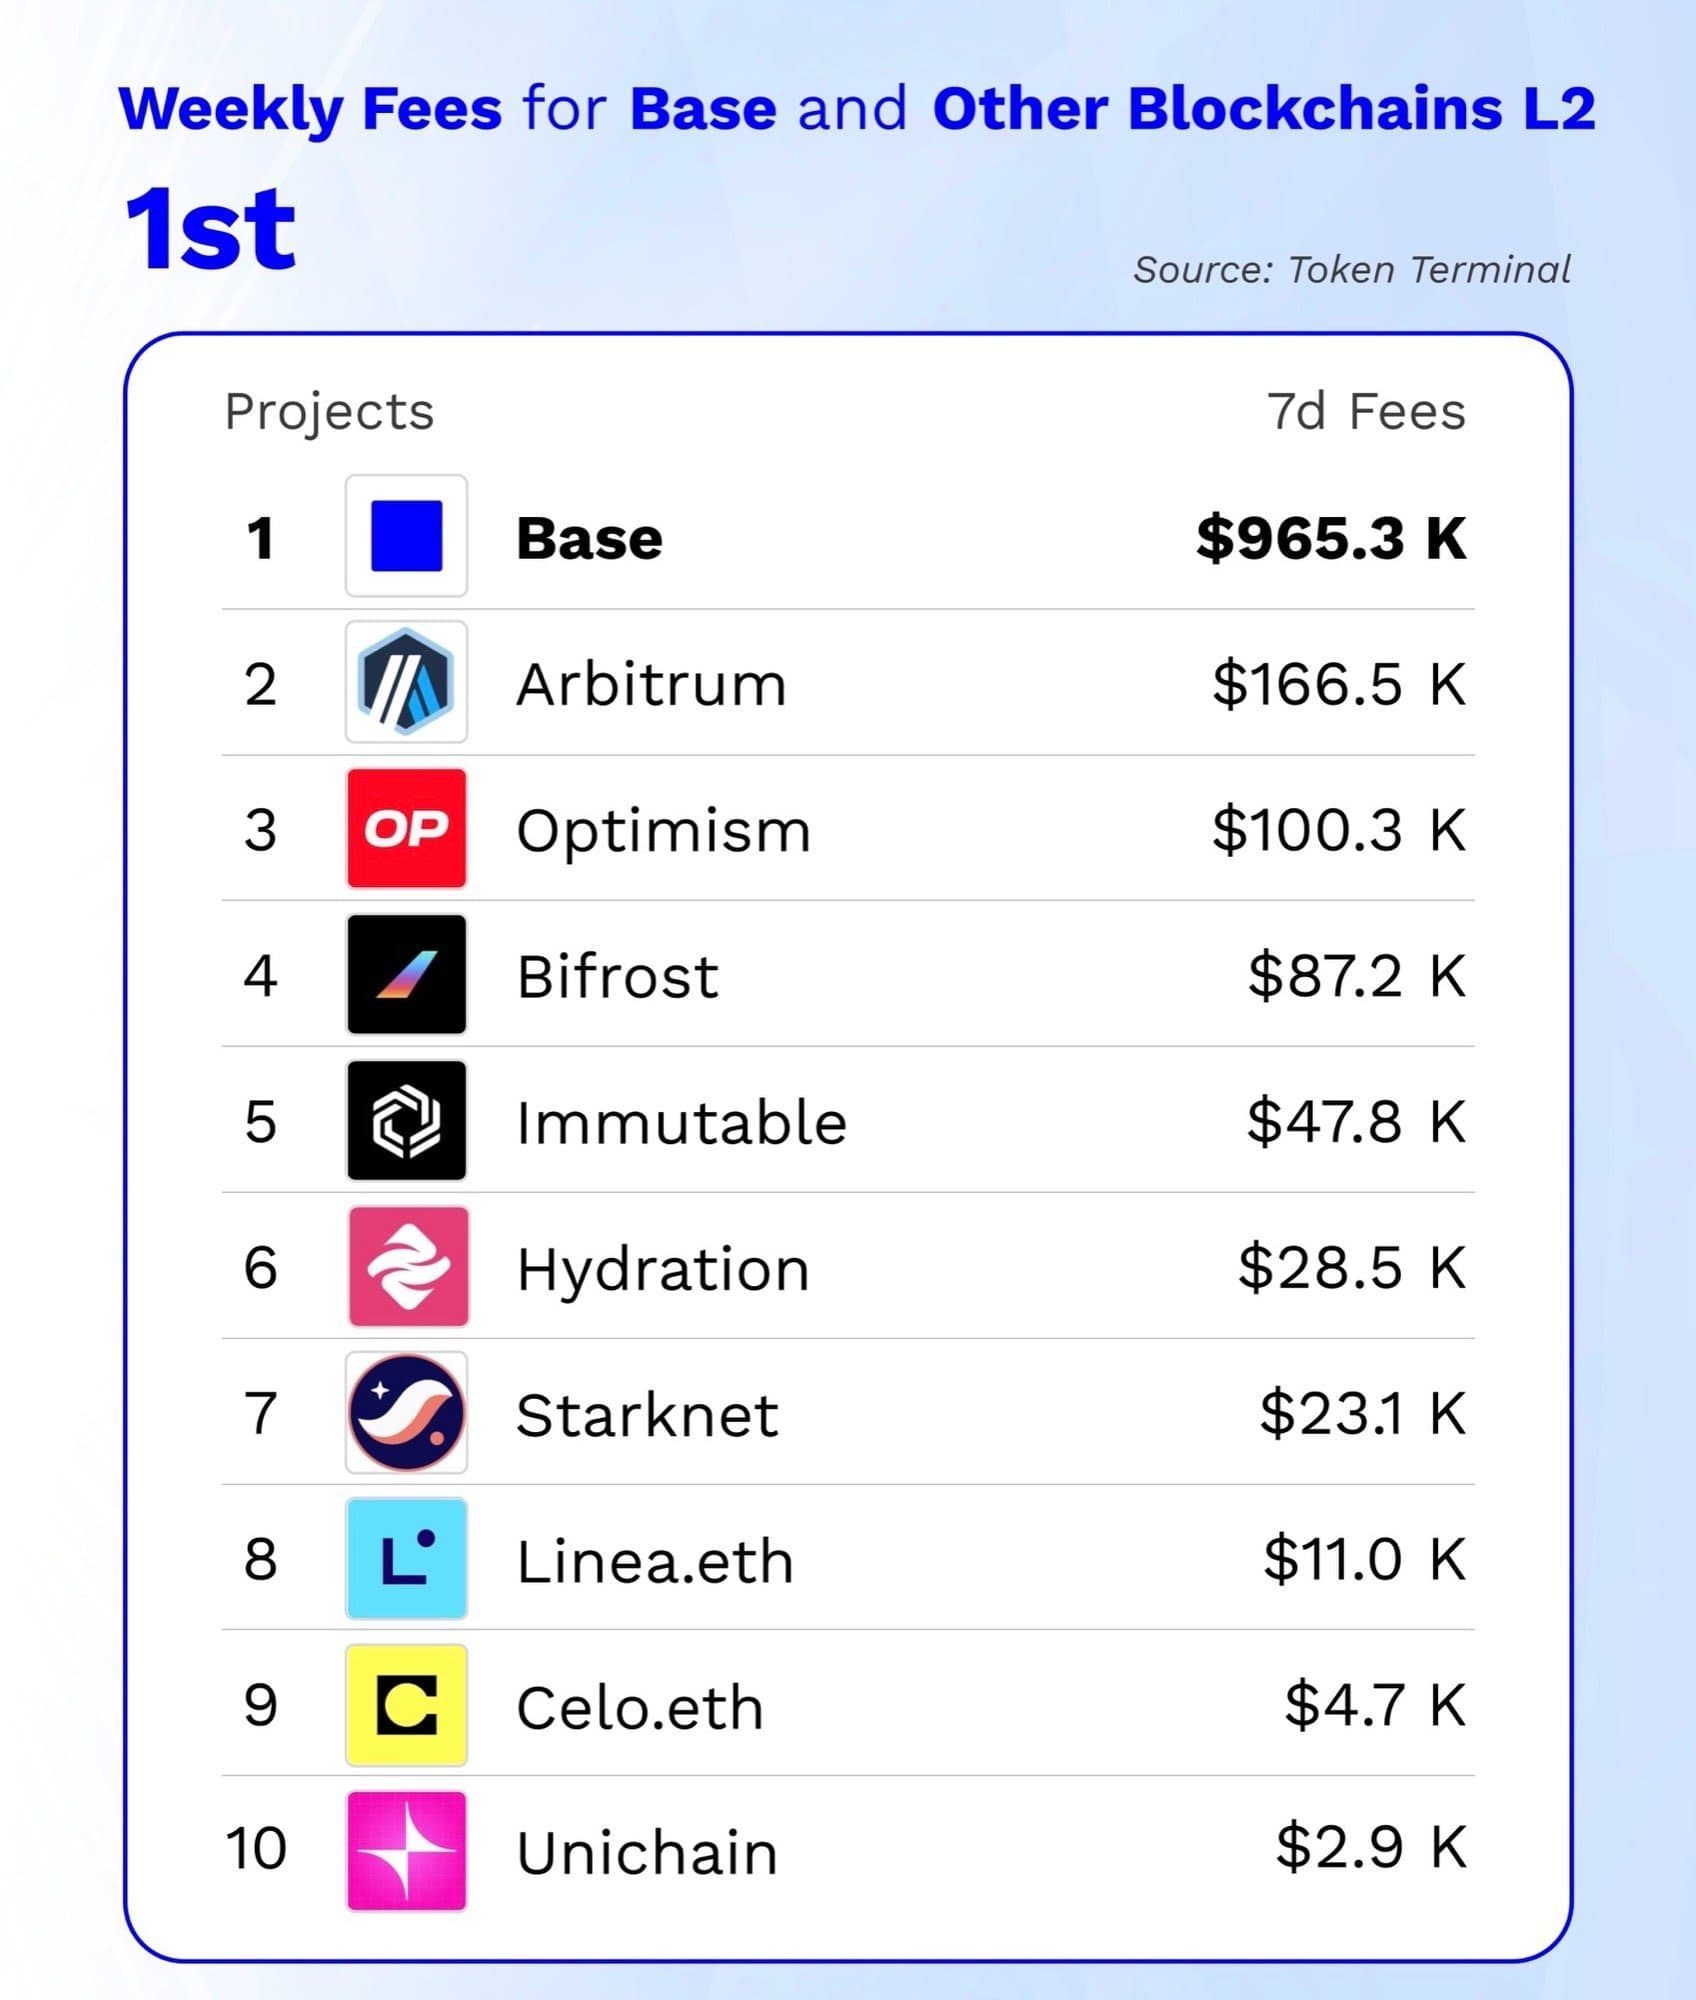Click the 7d Fees column header
The image size is (1696, 2000).
(x=1366, y=411)
